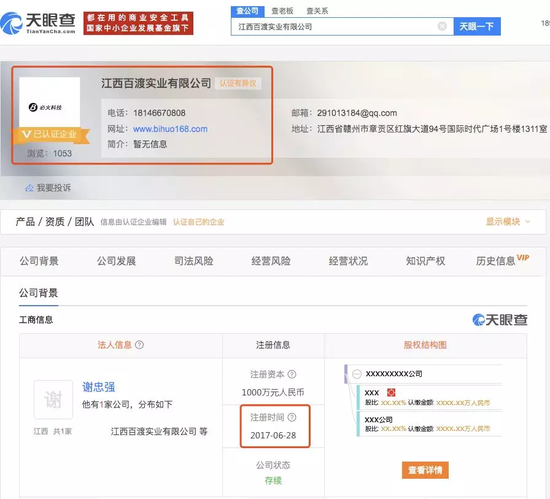Expand the 显示模块 dropdown
The height and width of the screenshot is (499, 550).
coord(508,222)
